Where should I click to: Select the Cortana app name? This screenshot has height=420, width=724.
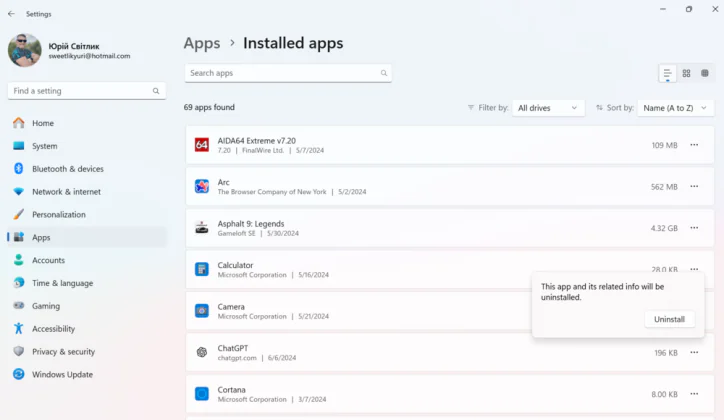(231, 390)
